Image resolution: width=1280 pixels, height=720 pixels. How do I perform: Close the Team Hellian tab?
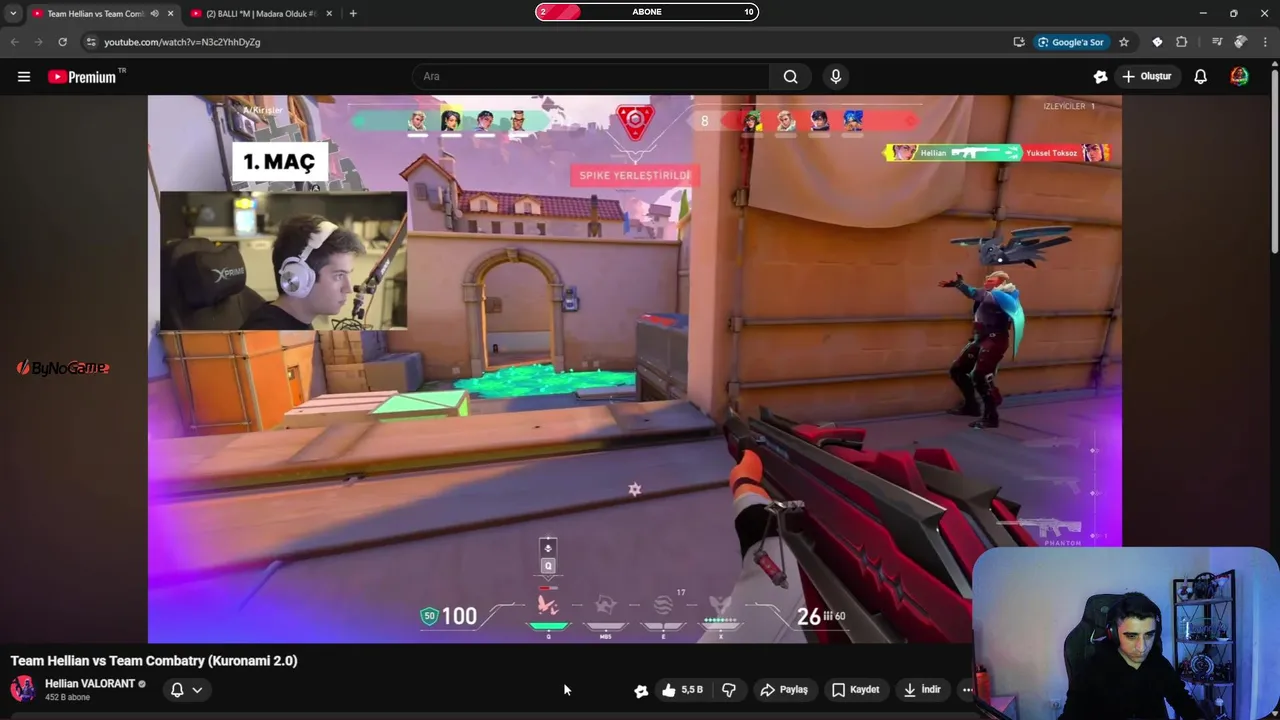tap(170, 14)
